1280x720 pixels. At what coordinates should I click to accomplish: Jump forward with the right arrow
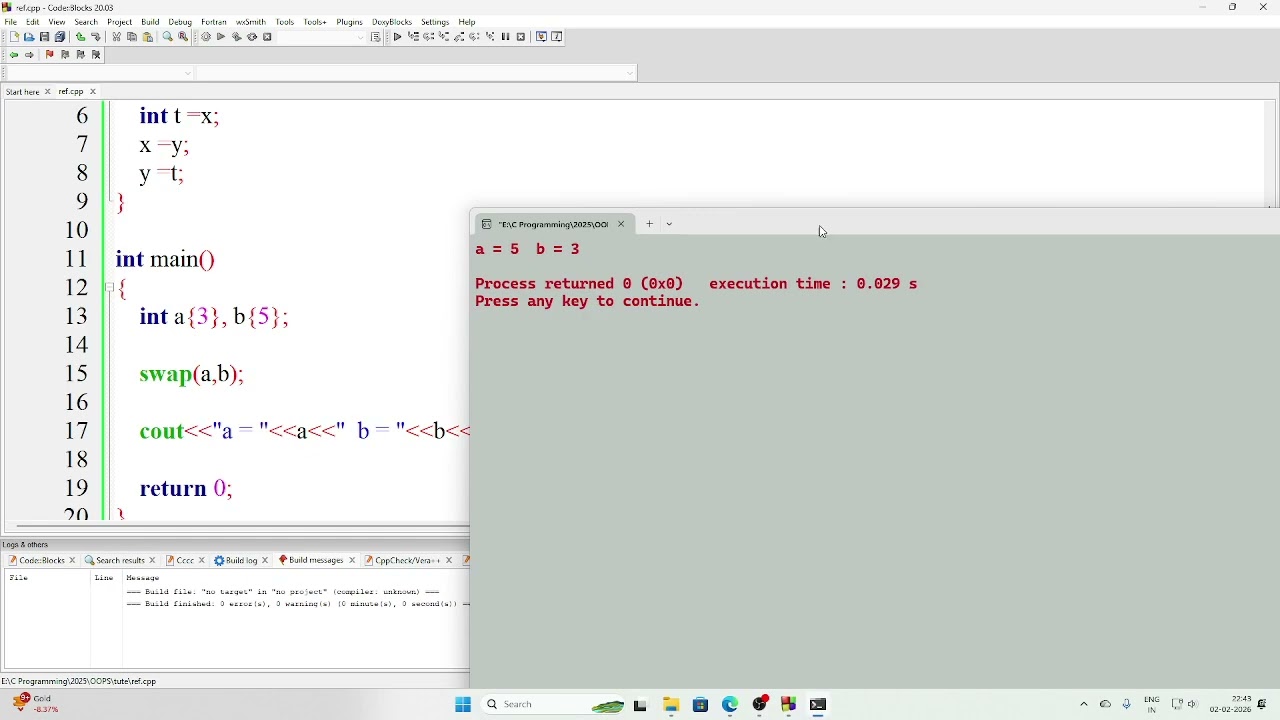[30, 55]
